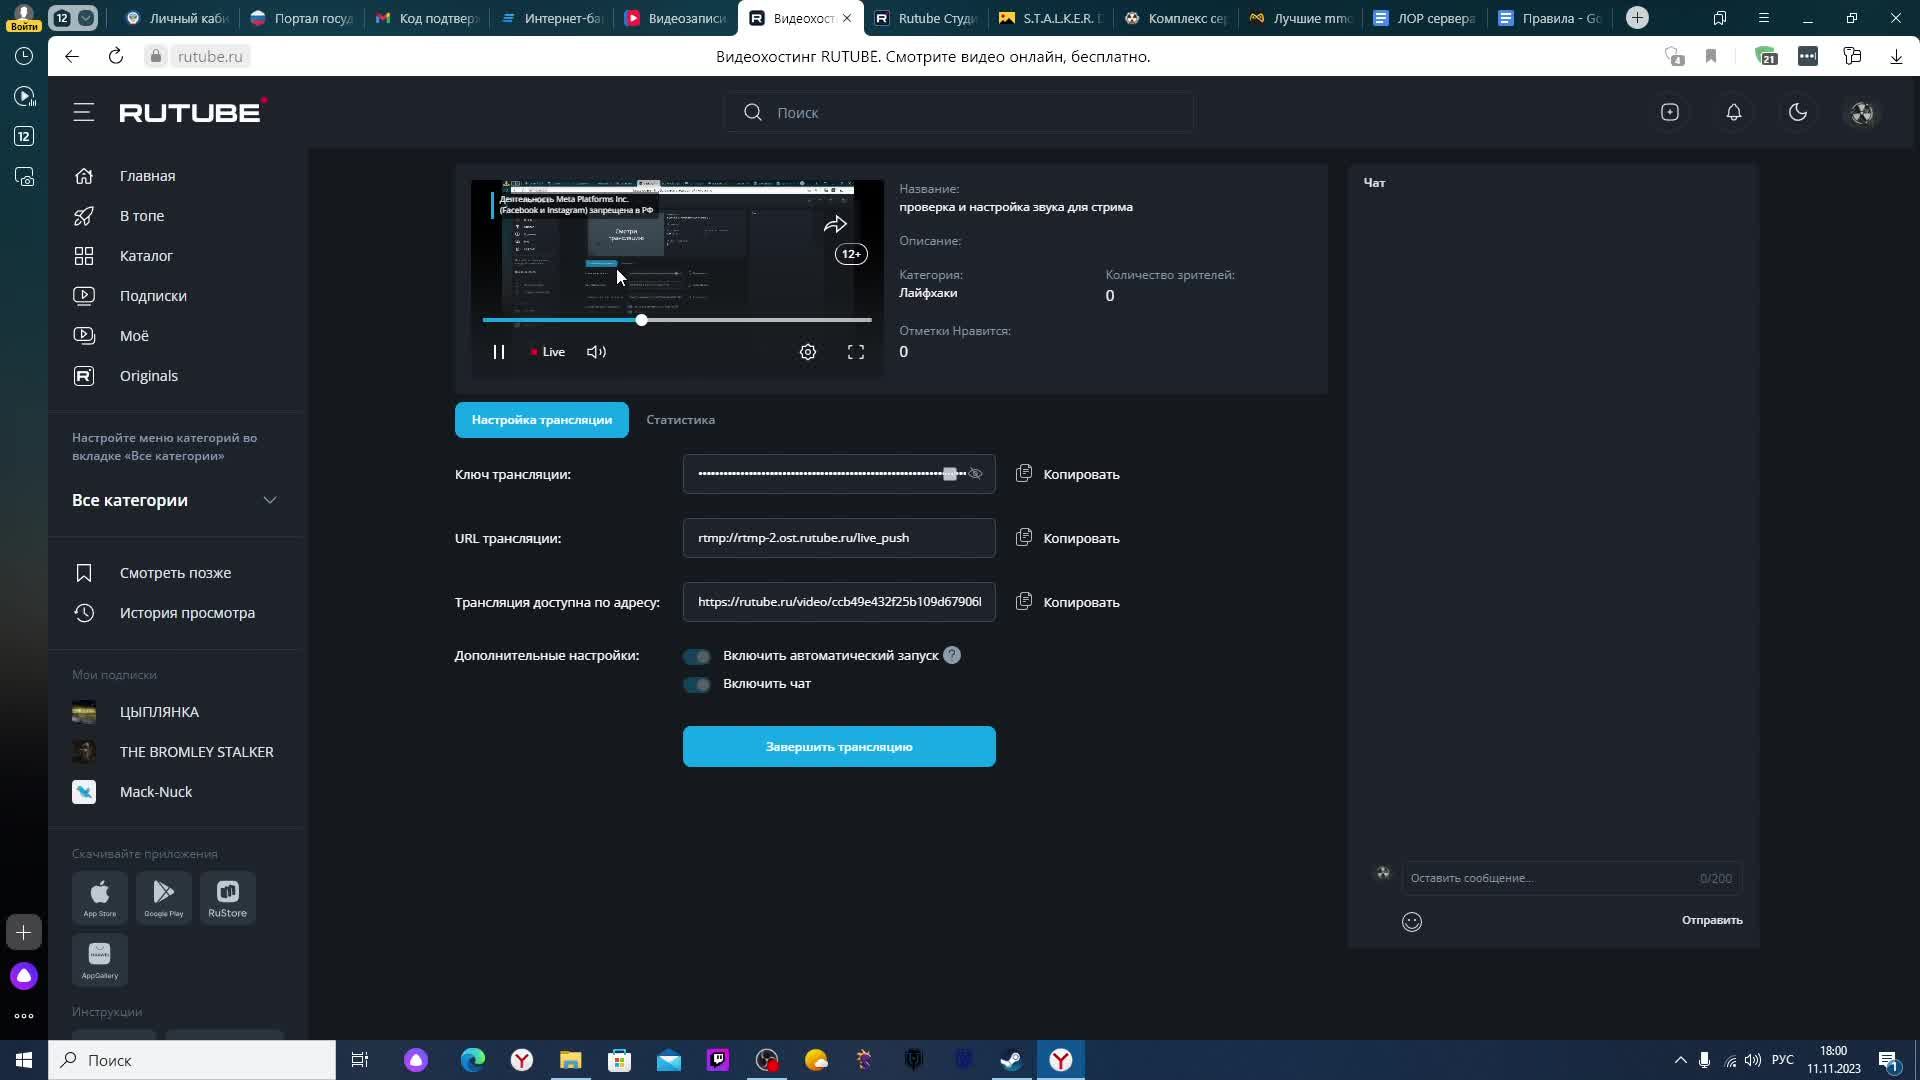The width and height of the screenshot is (1920, 1080).
Task: Open Google Play download link
Action: click(x=164, y=897)
